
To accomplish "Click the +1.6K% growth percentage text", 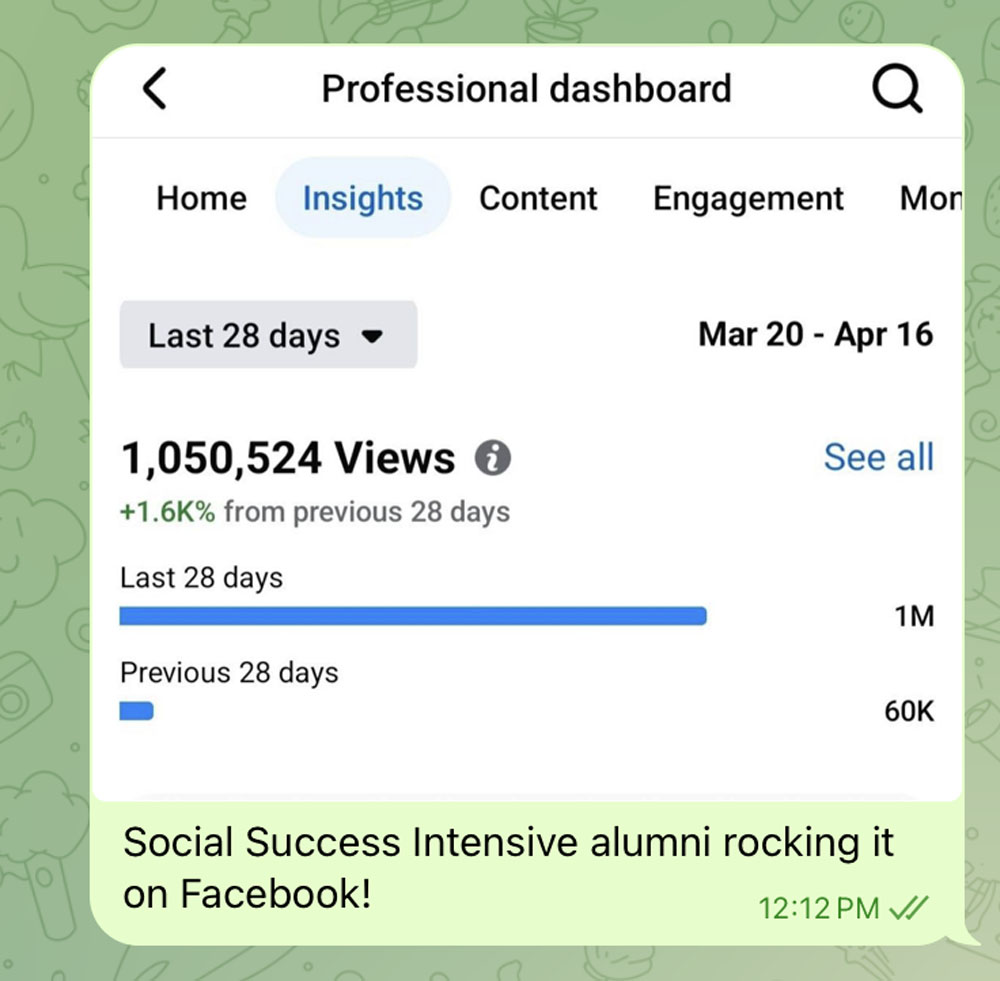I will 168,512.
